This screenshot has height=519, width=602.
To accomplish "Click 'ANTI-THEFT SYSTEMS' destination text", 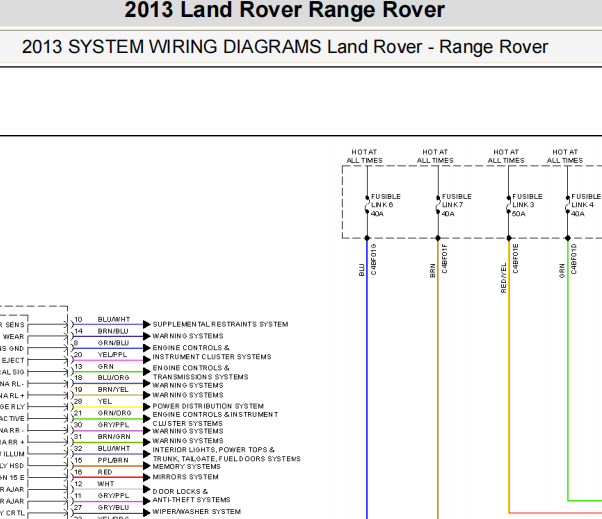I will click(191, 500).
